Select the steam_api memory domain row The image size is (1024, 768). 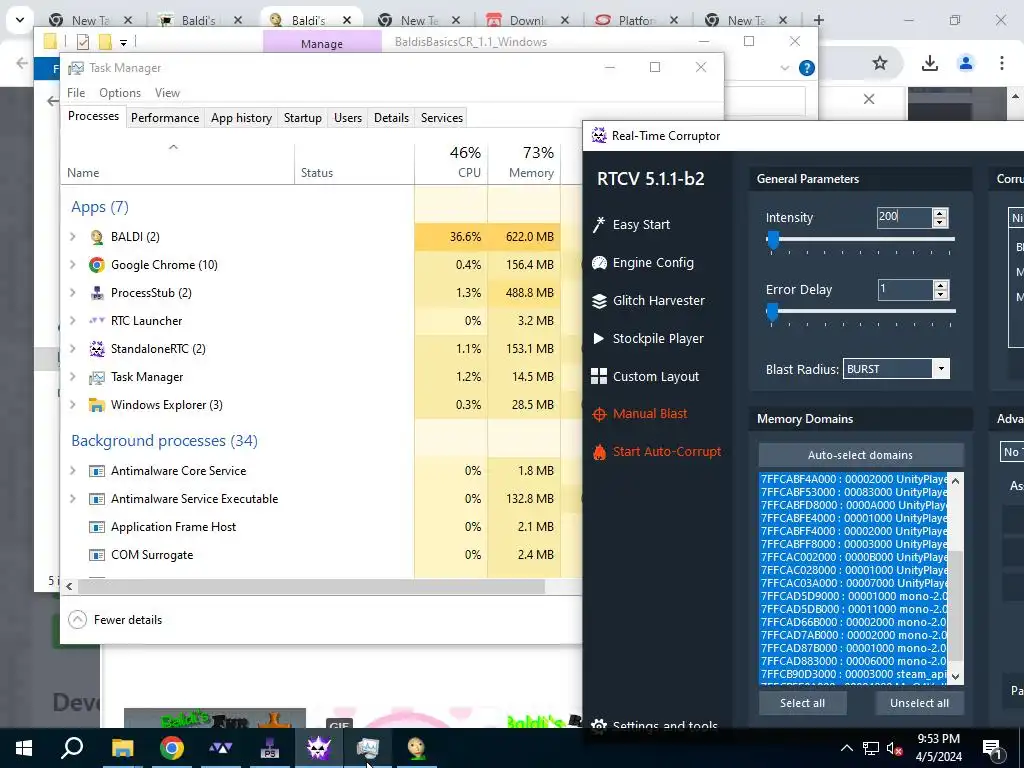tap(854, 674)
